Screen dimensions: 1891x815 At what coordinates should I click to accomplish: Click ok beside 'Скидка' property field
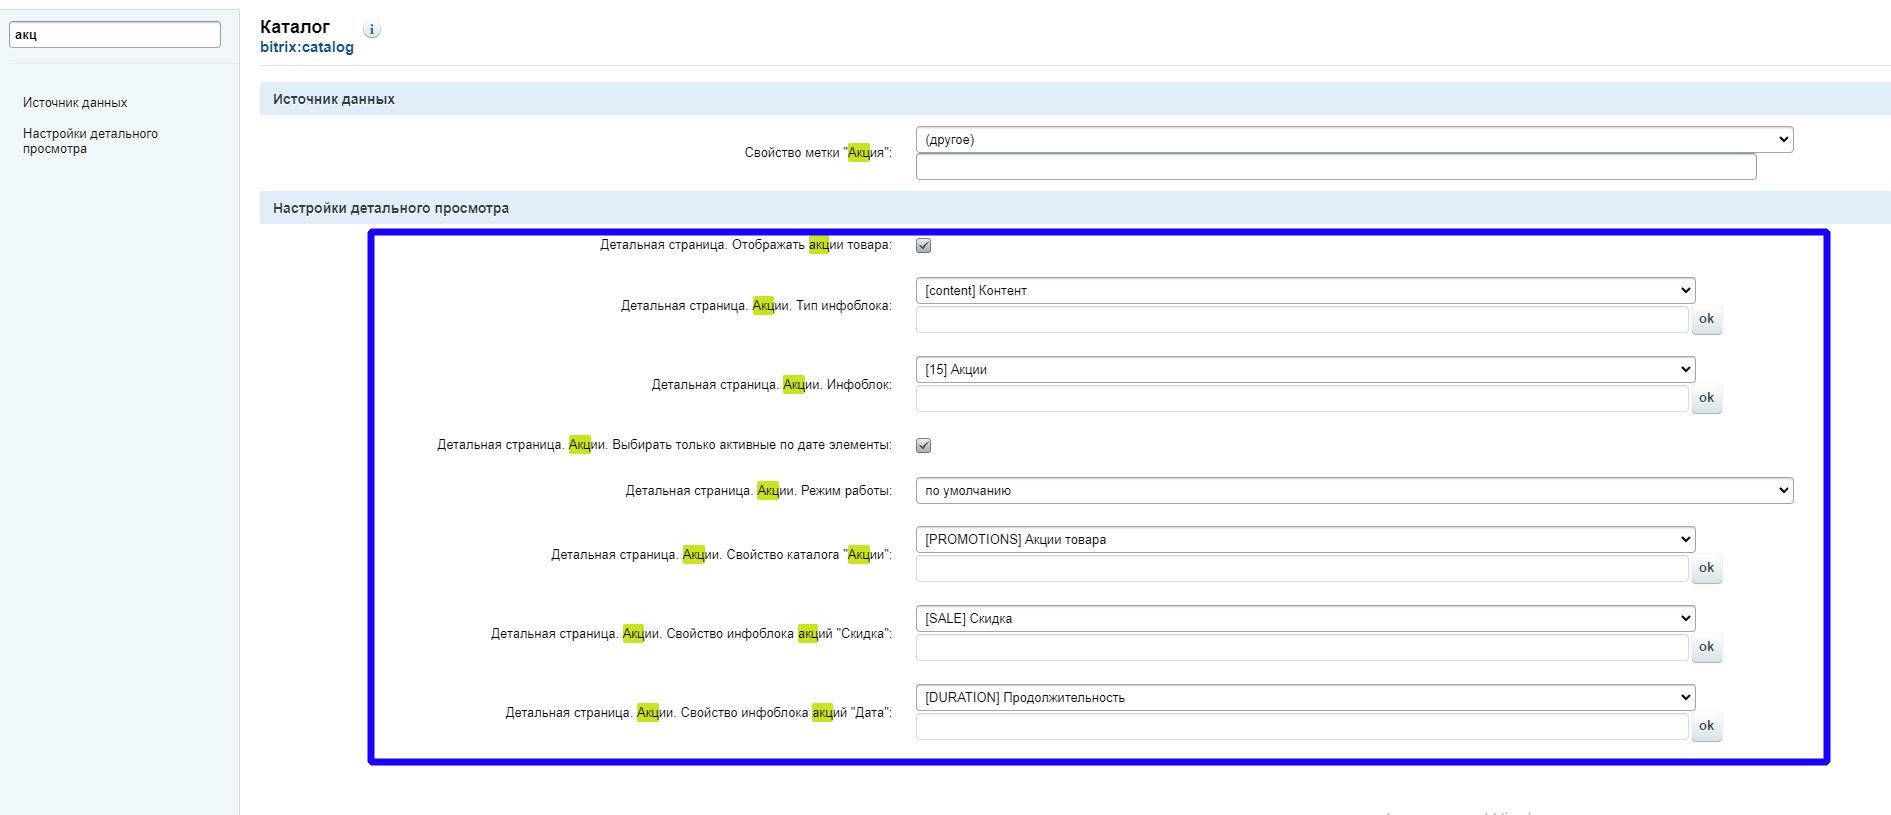pyautogui.click(x=1706, y=647)
